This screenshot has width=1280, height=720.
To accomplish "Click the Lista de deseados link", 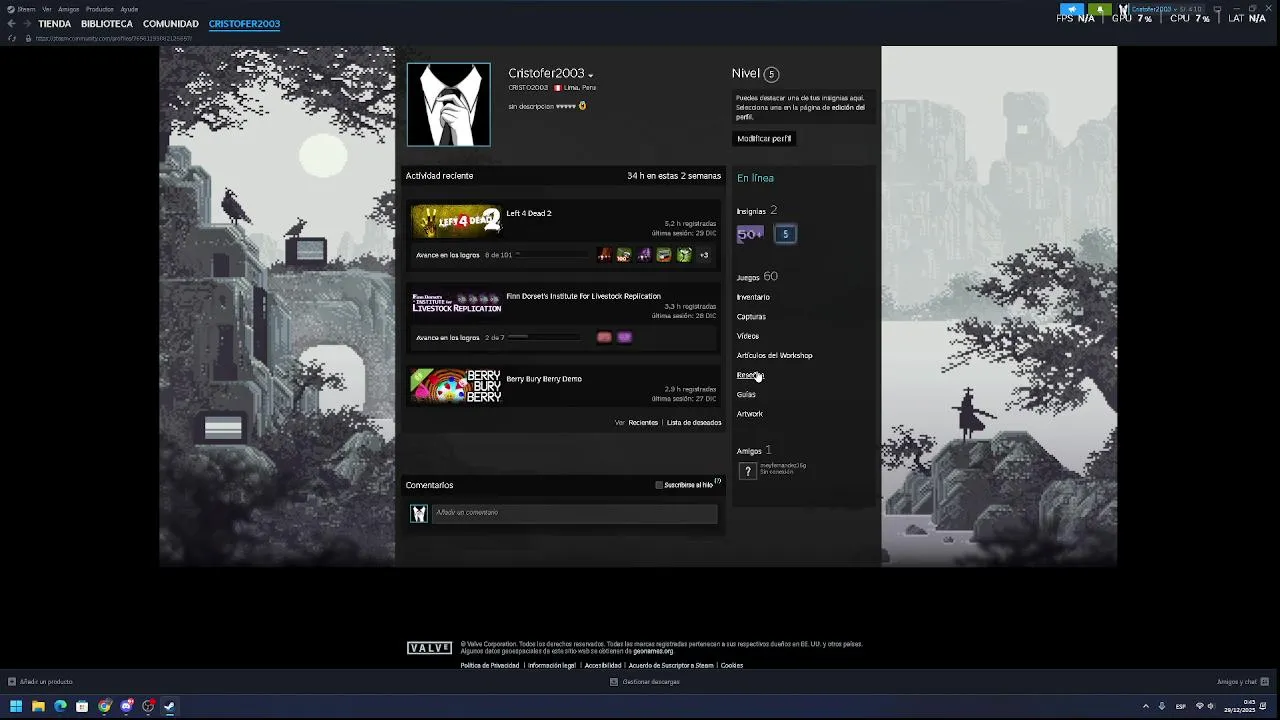I will pyautogui.click(x=694, y=423).
